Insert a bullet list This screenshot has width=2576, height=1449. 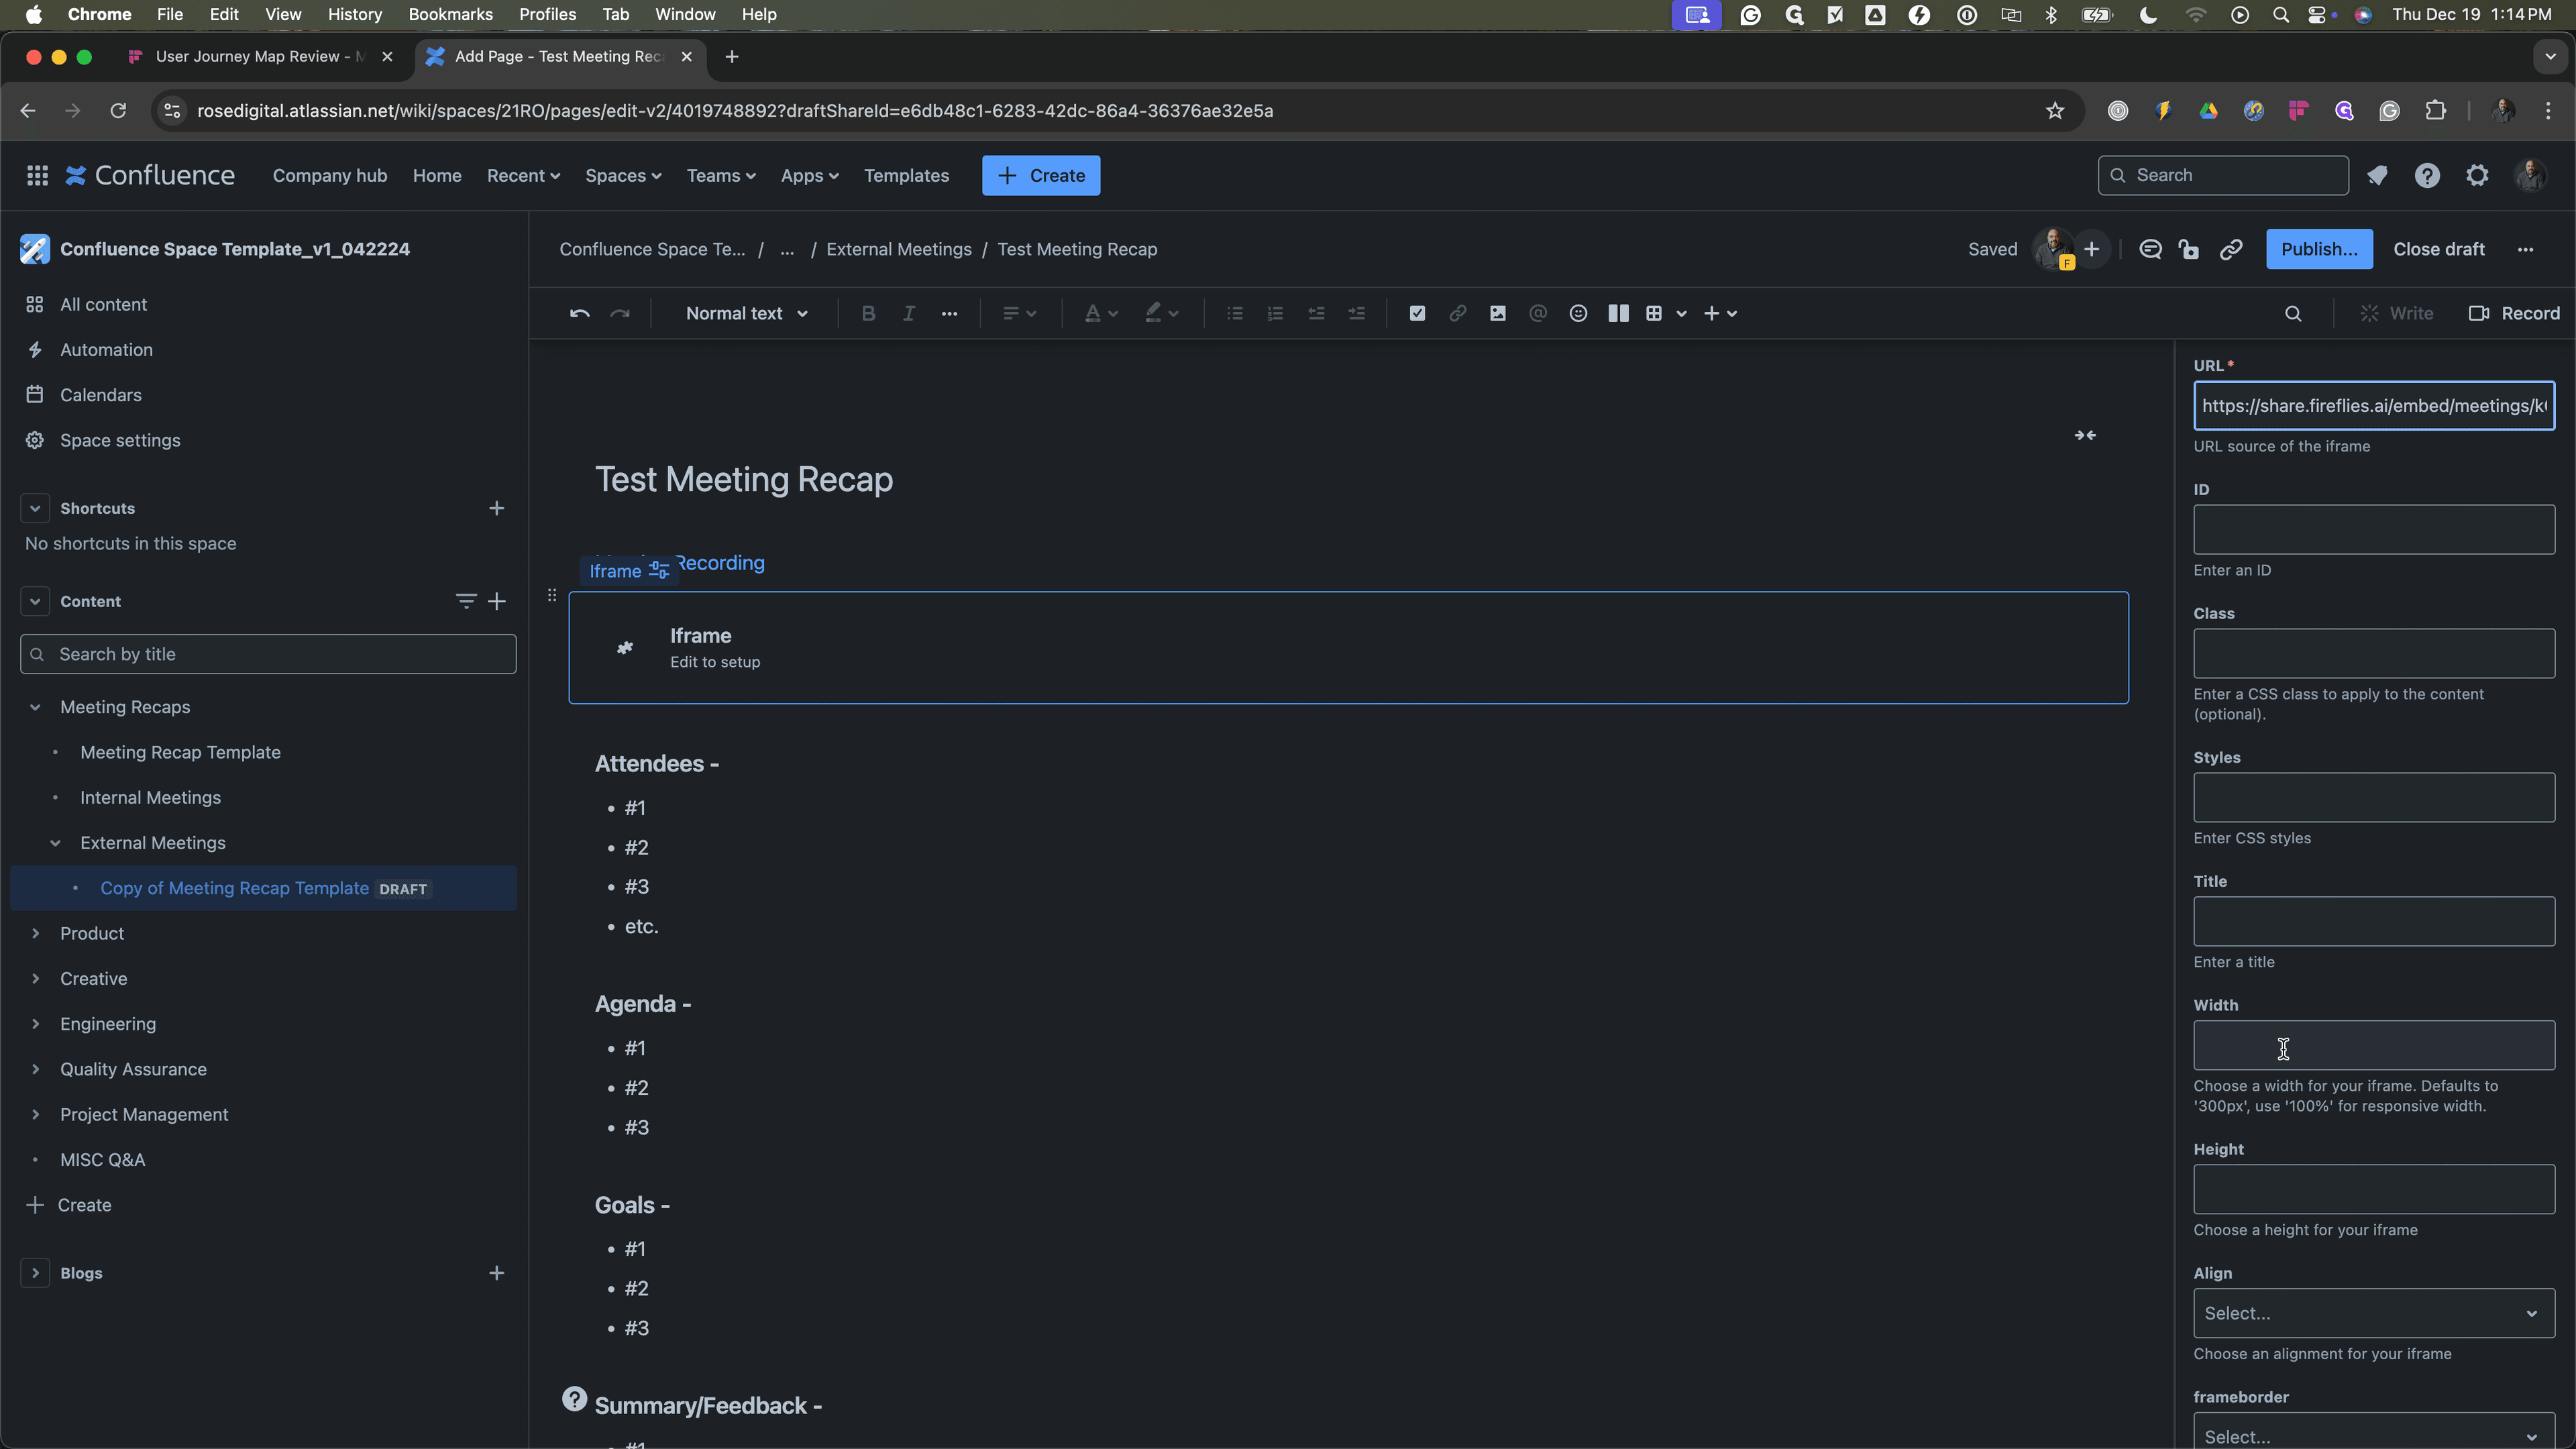[1235, 314]
